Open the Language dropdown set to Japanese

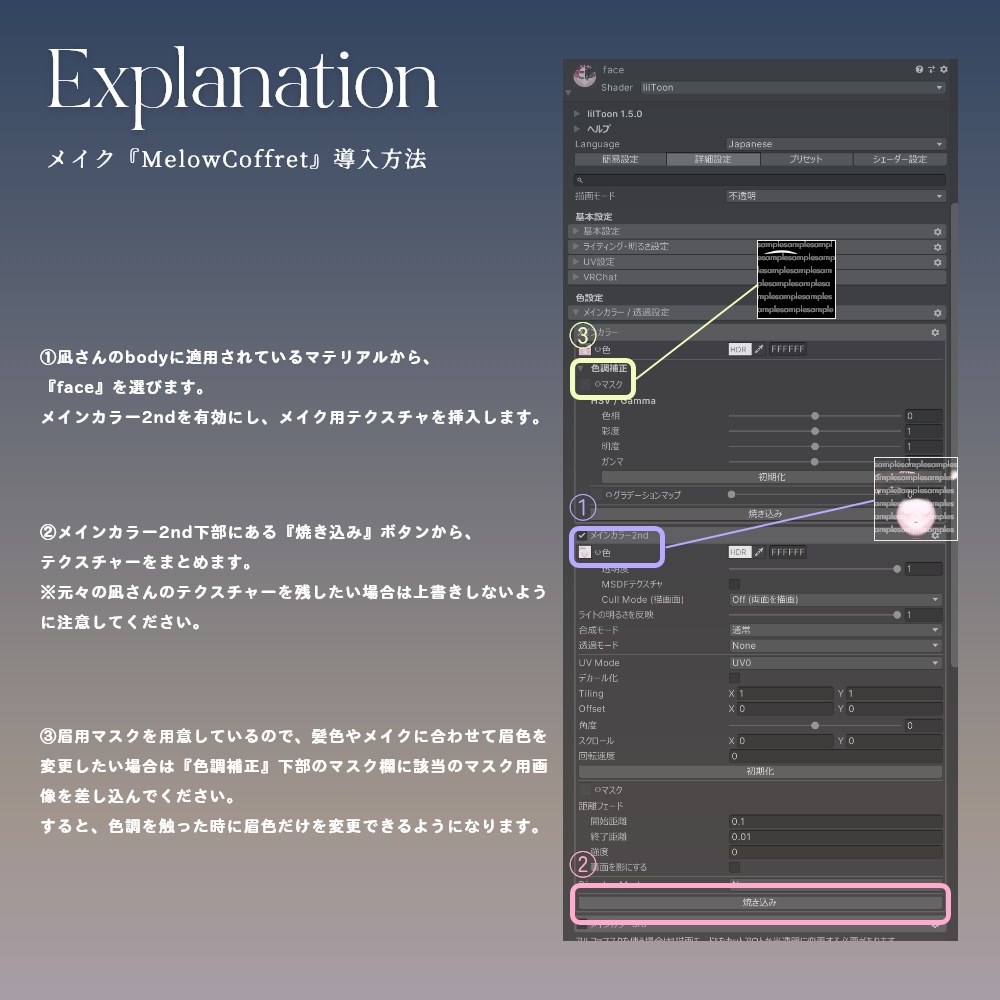tap(835, 144)
